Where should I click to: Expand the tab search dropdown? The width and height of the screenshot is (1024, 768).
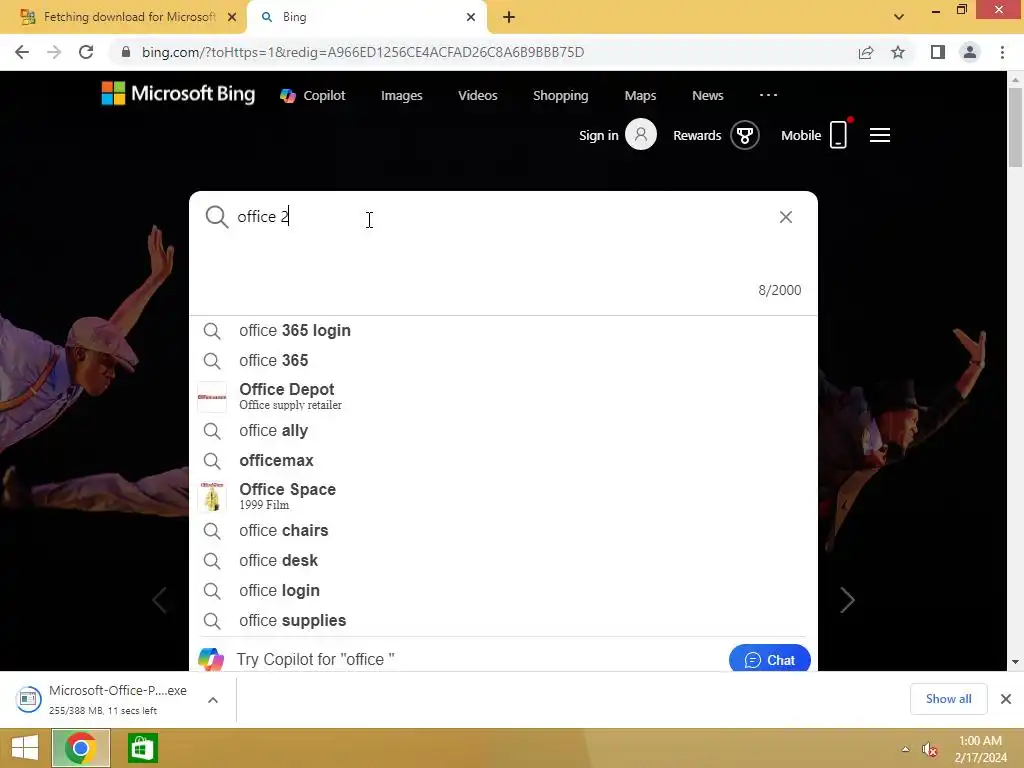coord(899,17)
